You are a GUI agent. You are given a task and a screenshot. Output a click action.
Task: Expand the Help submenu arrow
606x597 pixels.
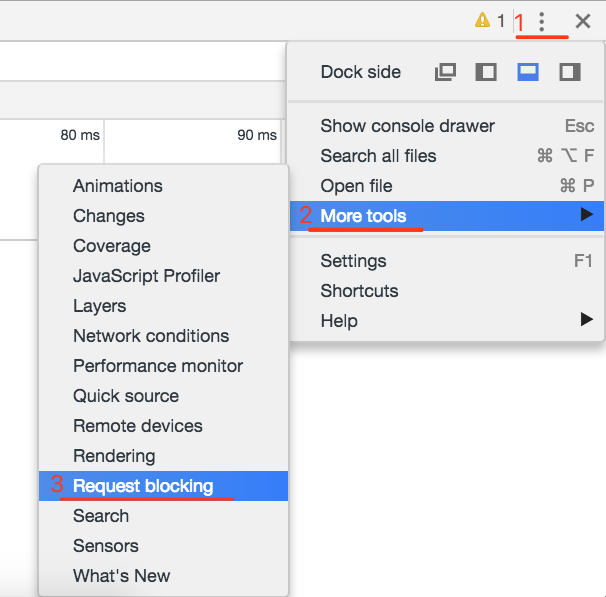586,320
